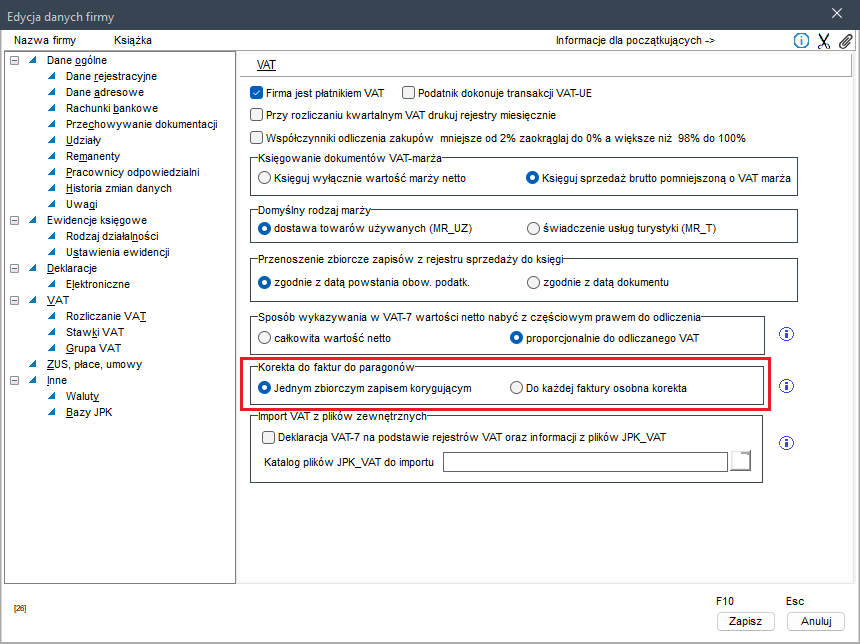Enable Podatnik dokonuje transakcji VAT-UE

click(x=408, y=93)
